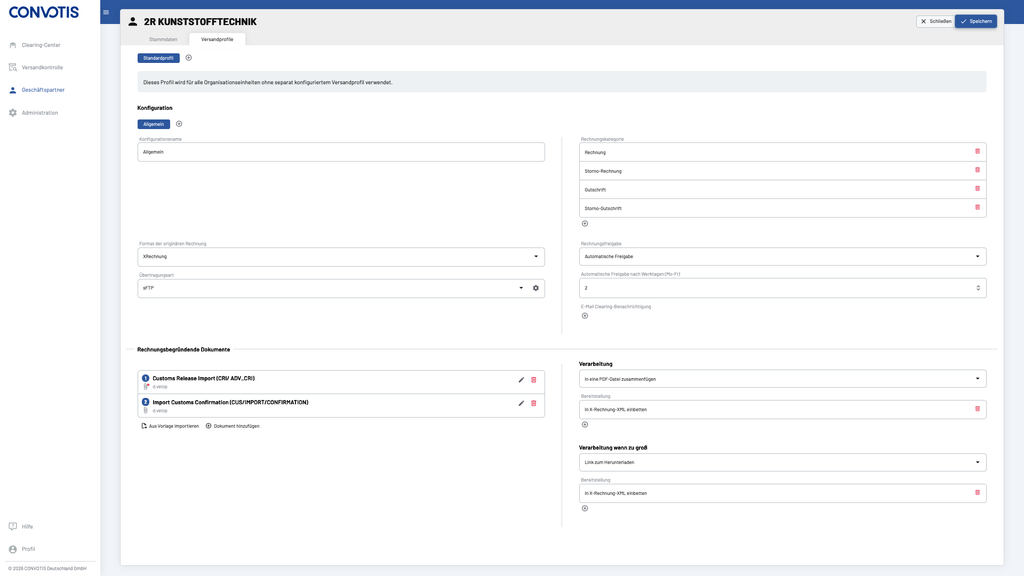Click Aus Vorlage importieren
This screenshot has width=1024, height=576.
tap(170, 426)
